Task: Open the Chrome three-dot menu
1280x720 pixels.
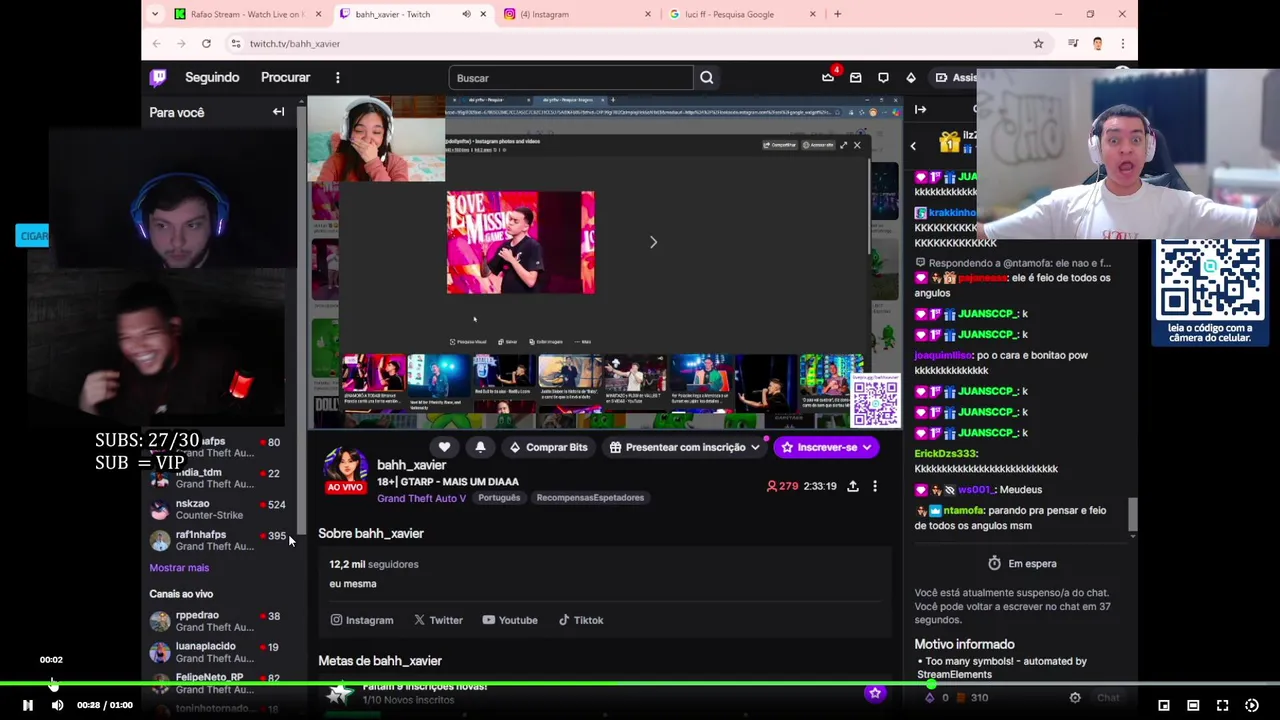Action: click(1122, 44)
